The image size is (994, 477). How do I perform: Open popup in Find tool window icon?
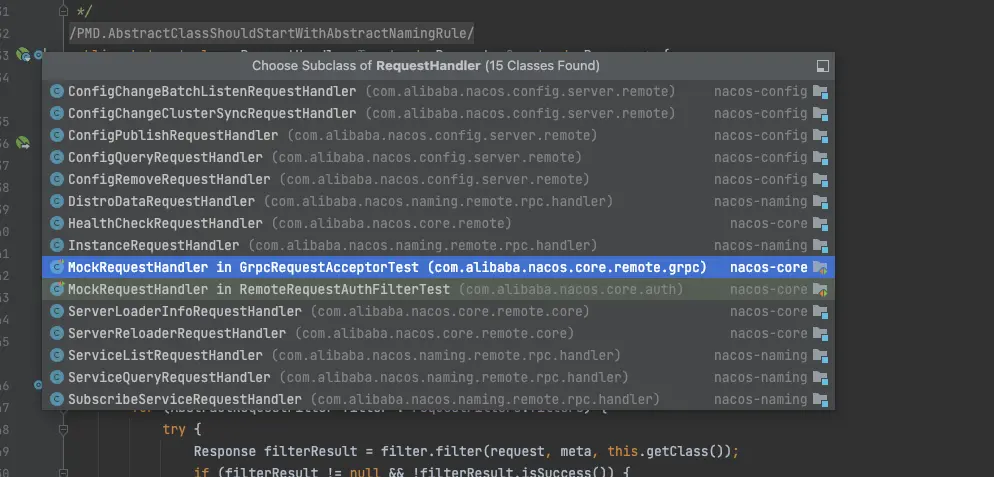822,66
